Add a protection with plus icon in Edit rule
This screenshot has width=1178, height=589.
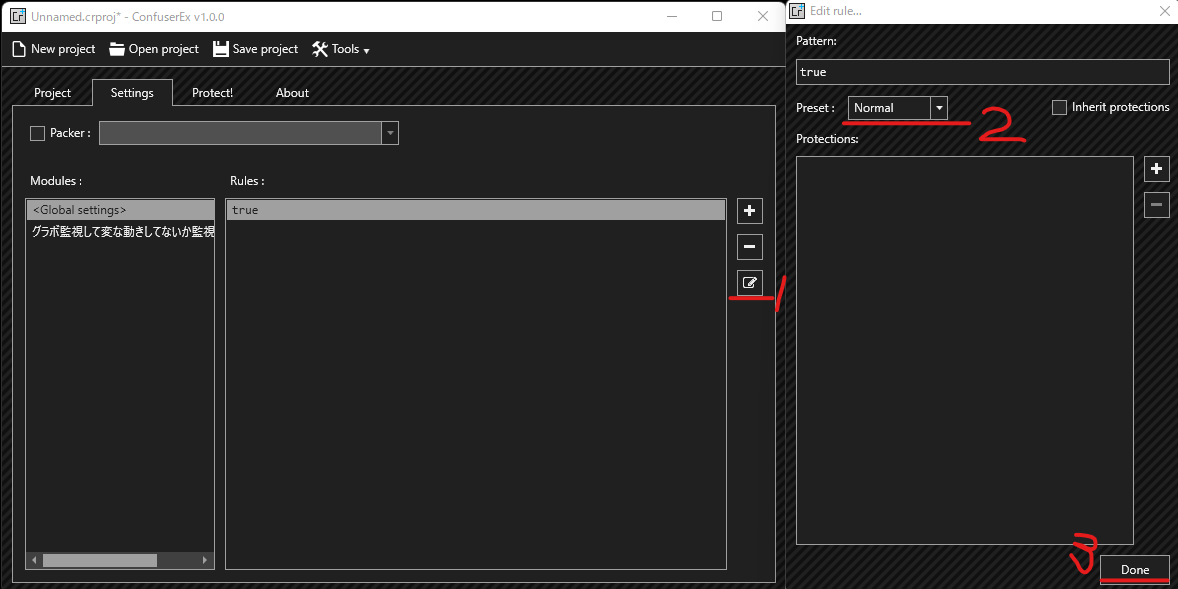pos(1157,169)
